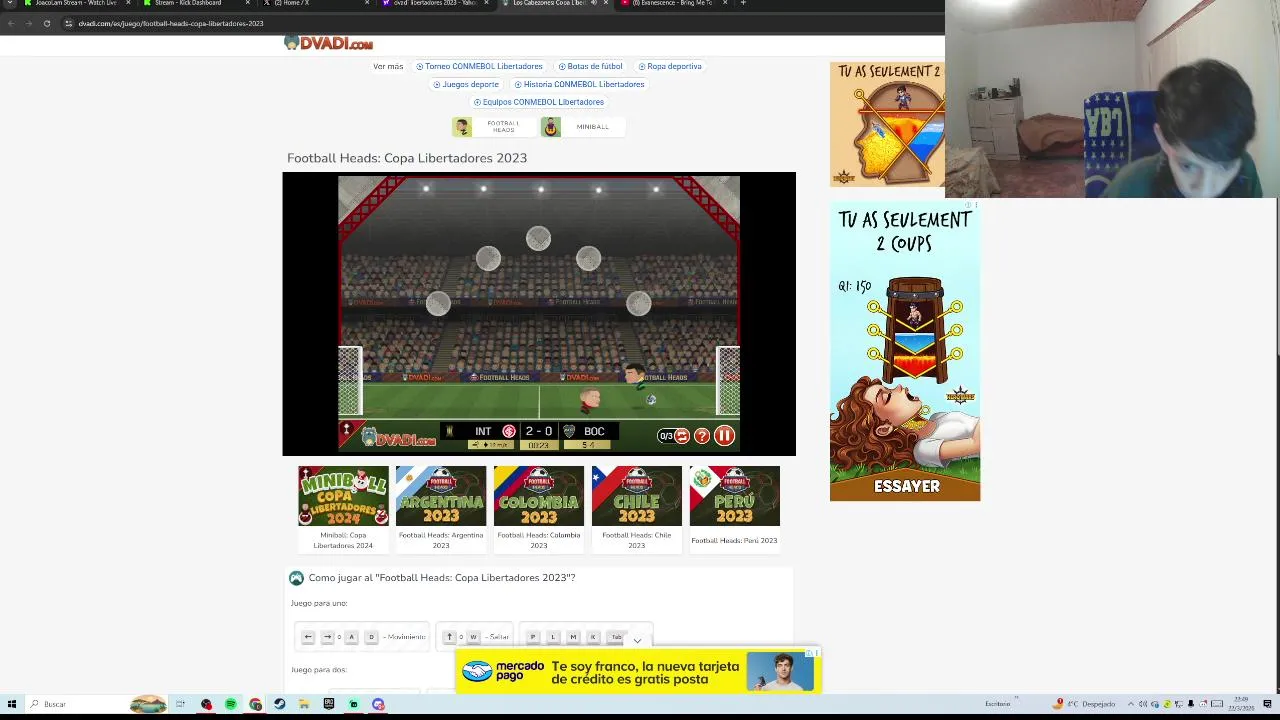The image size is (1280, 720).
Task: Click the address bar URL
Action: point(171,23)
